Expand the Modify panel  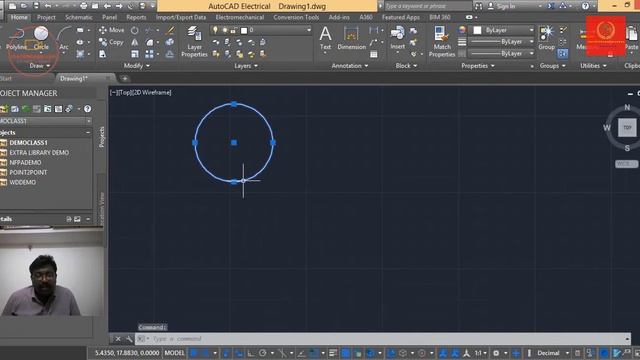point(136,66)
